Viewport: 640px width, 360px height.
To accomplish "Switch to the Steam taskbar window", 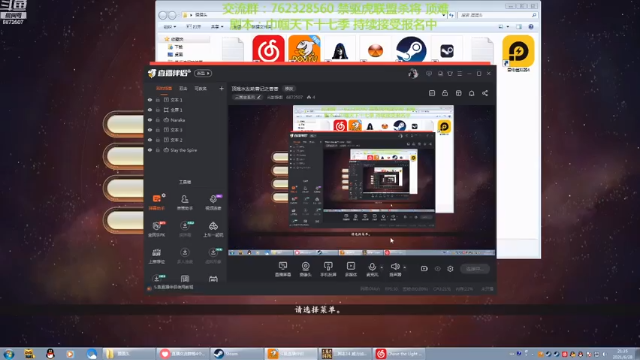I will (238, 354).
